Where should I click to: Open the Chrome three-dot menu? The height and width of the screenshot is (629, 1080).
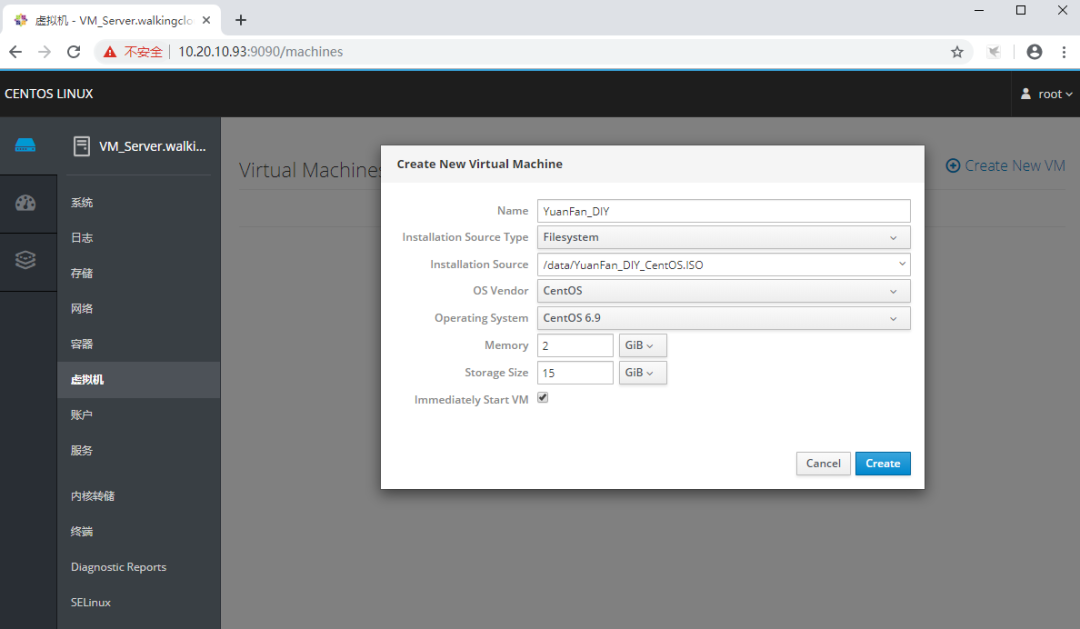coord(1063,52)
